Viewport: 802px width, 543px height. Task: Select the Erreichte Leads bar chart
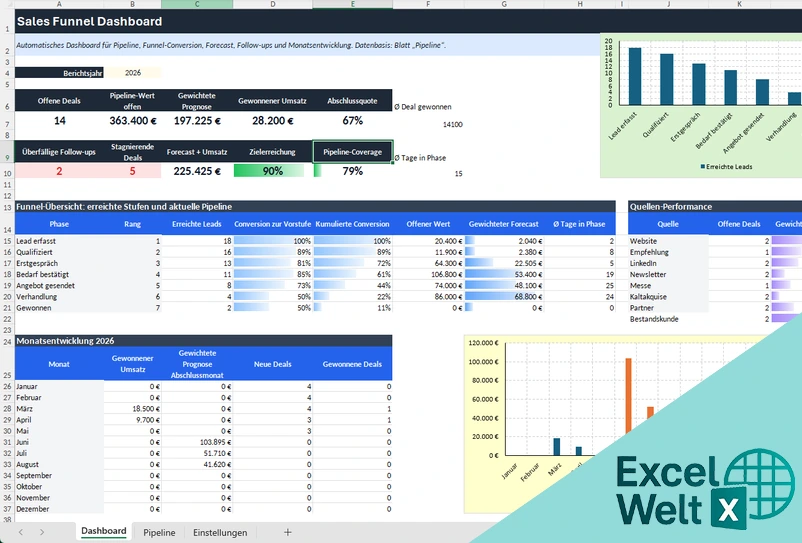tap(701, 106)
